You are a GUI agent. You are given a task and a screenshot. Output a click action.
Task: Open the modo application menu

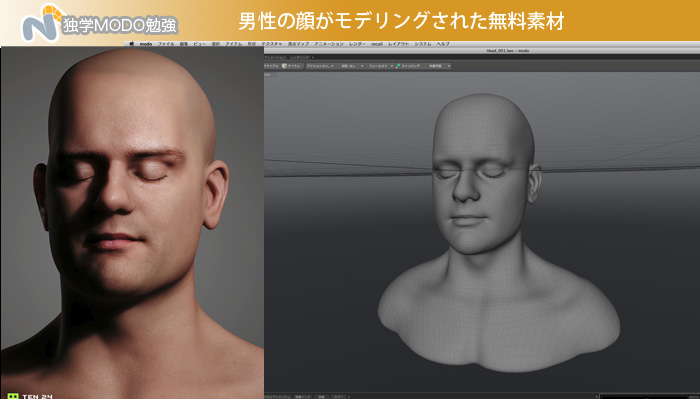[146, 44]
